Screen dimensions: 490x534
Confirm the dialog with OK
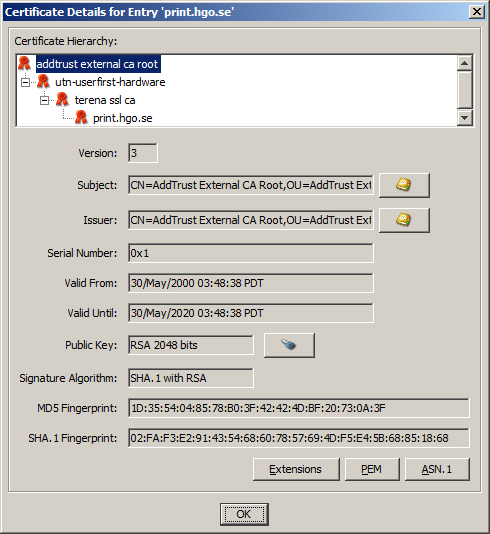pos(244,514)
